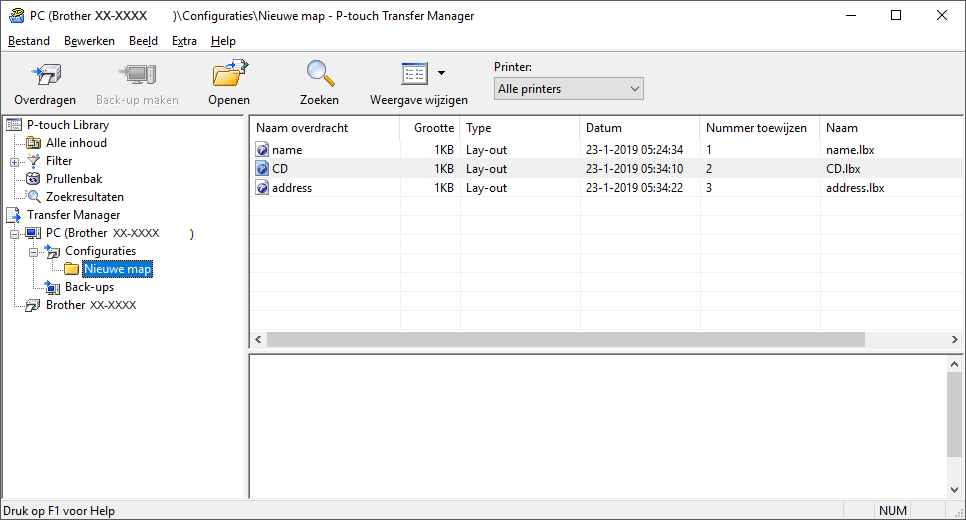Open the Weergave wijzigen dropdown arrow
966x520 pixels.
[x=441, y=73]
